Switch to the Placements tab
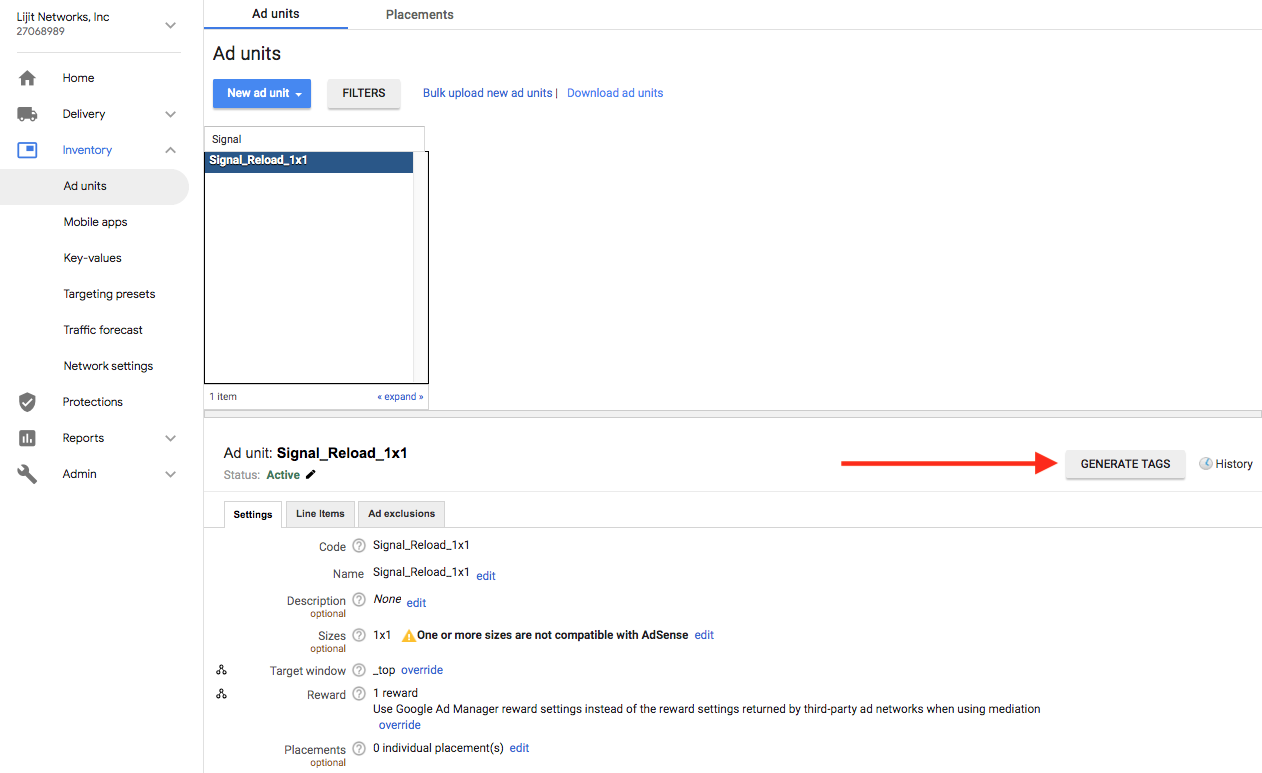The image size is (1262, 773). (x=419, y=15)
